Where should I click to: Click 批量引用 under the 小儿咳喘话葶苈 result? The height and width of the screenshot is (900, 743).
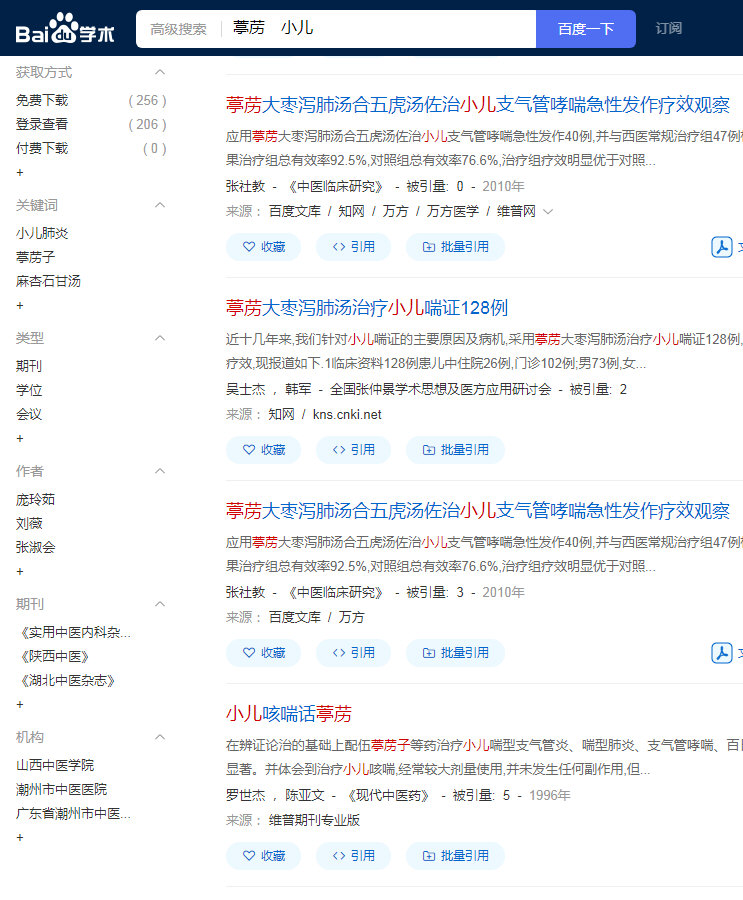point(455,856)
